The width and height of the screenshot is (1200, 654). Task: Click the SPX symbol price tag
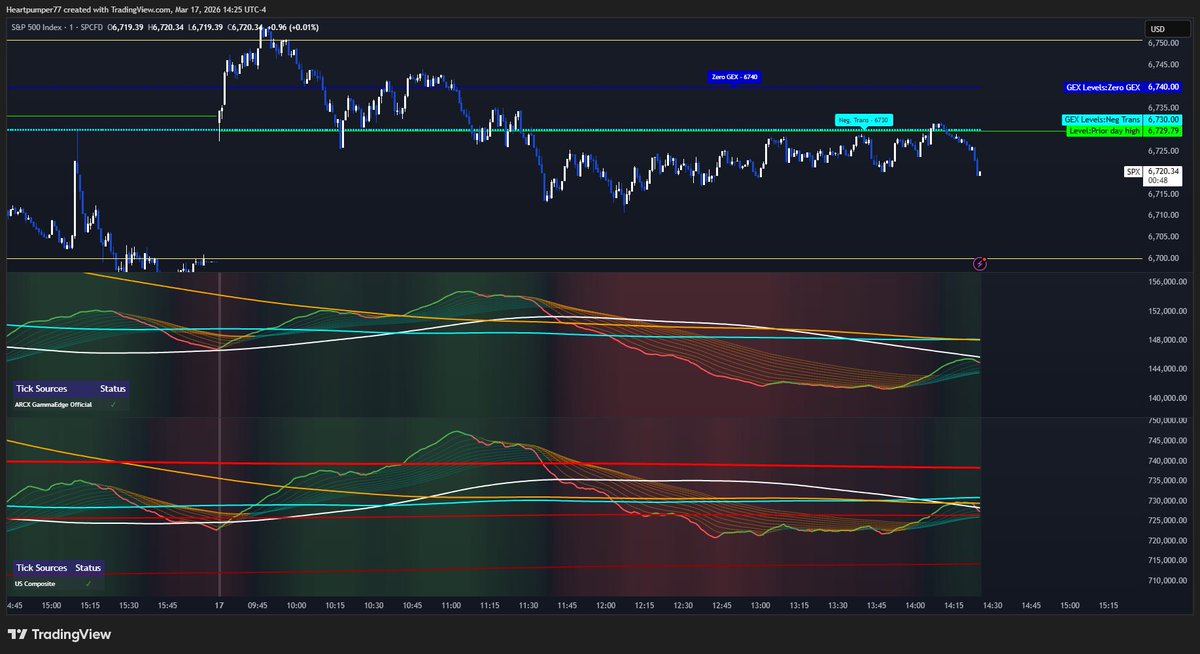[x=1133, y=172]
